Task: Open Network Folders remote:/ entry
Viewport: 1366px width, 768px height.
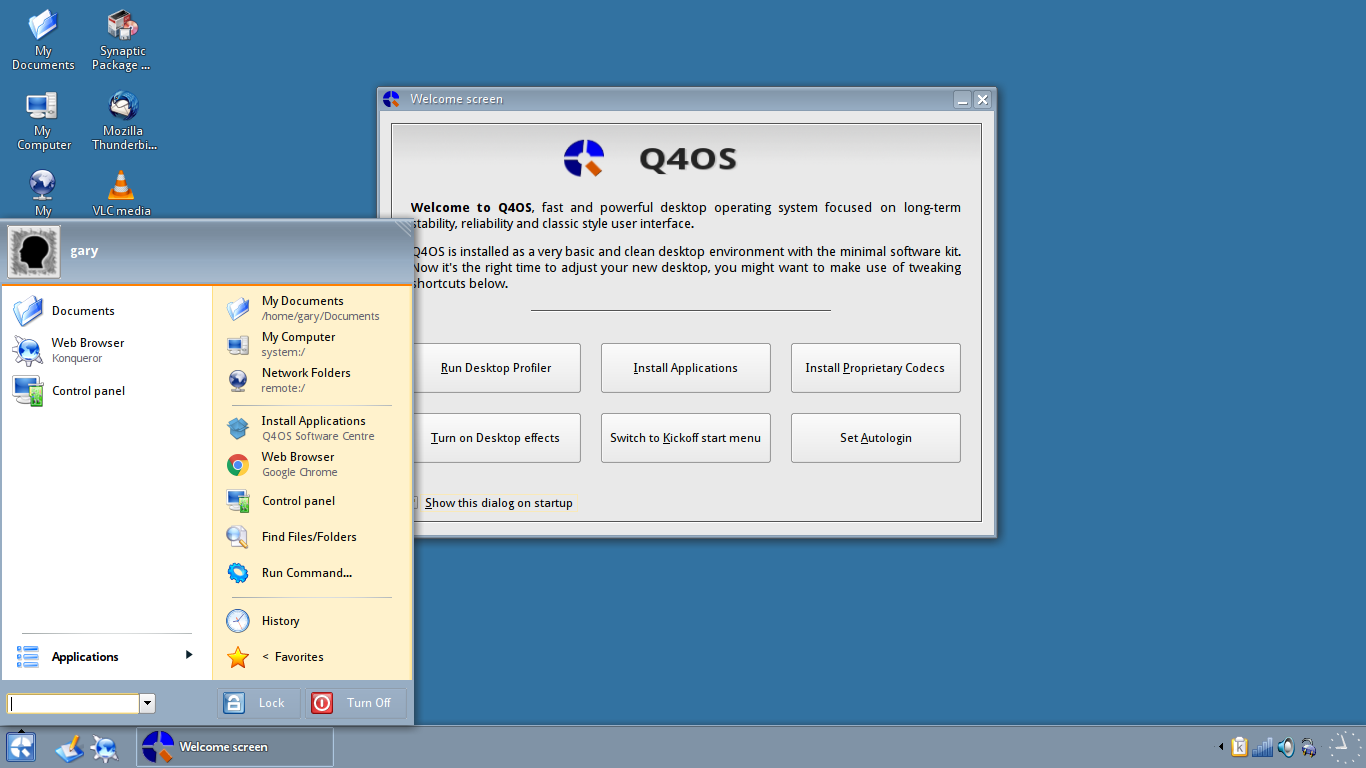Action: pyautogui.click(x=311, y=380)
